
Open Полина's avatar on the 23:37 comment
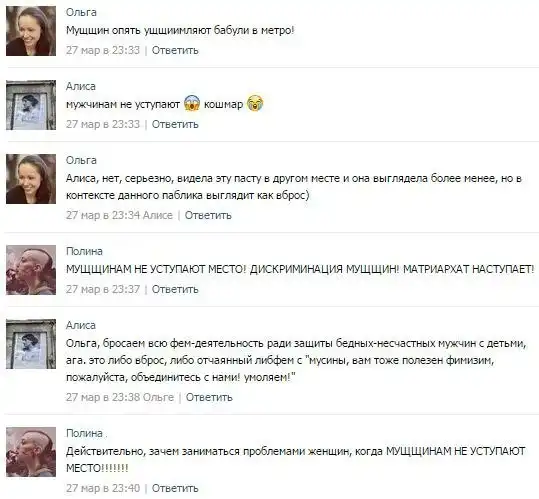(31, 270)
